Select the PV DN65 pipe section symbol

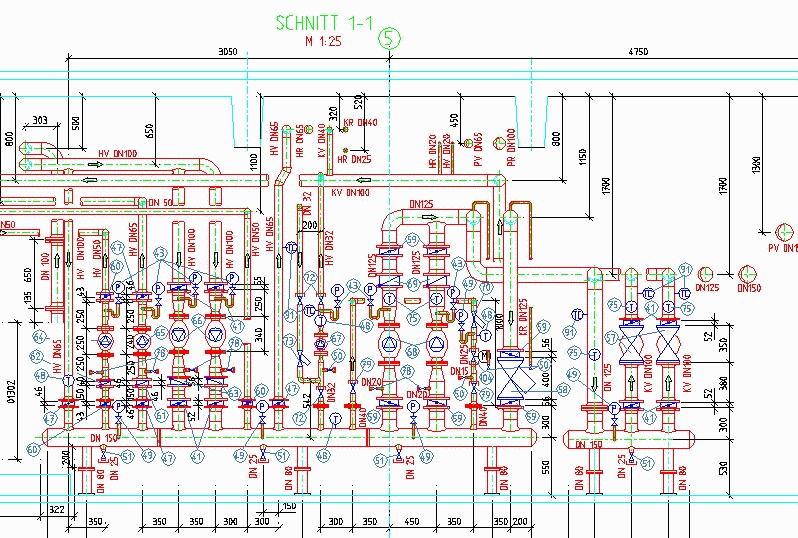pyautogui.click(x=467, y=143)
